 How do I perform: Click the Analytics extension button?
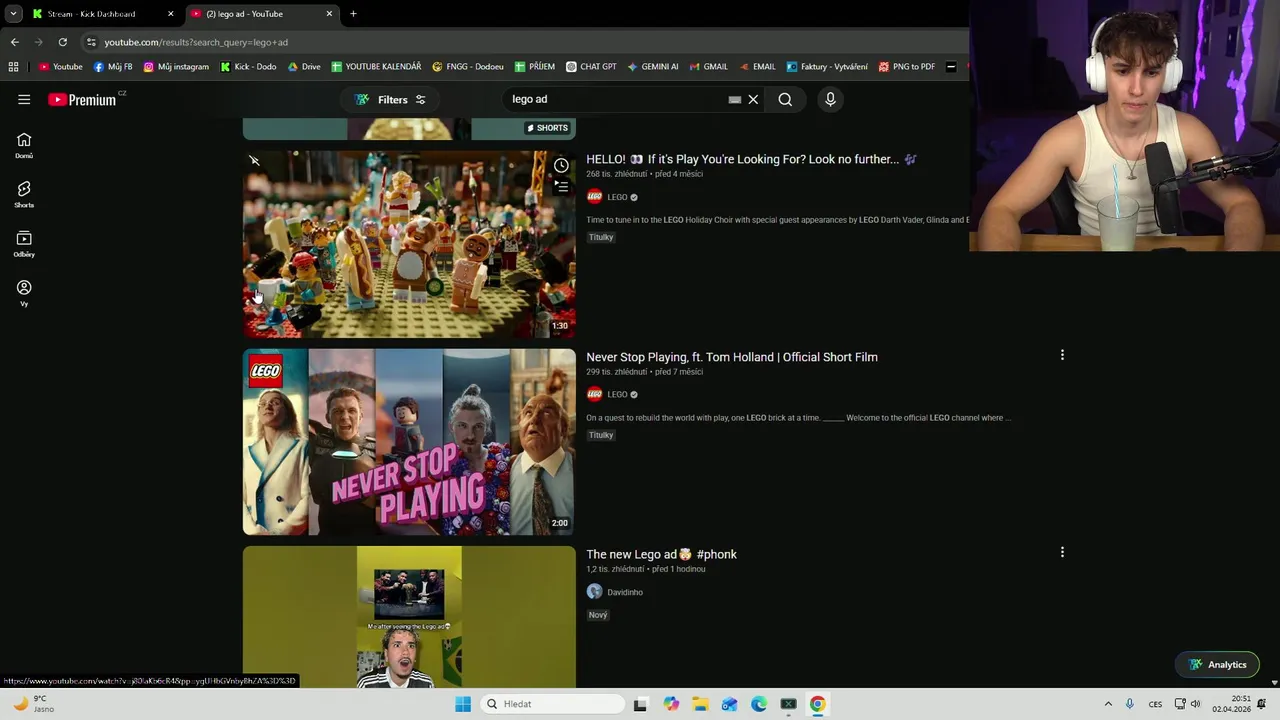click(1217, 665)
